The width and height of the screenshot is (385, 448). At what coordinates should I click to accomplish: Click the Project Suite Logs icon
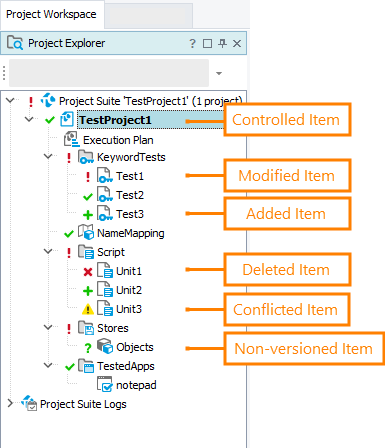[x=29, y=403]
